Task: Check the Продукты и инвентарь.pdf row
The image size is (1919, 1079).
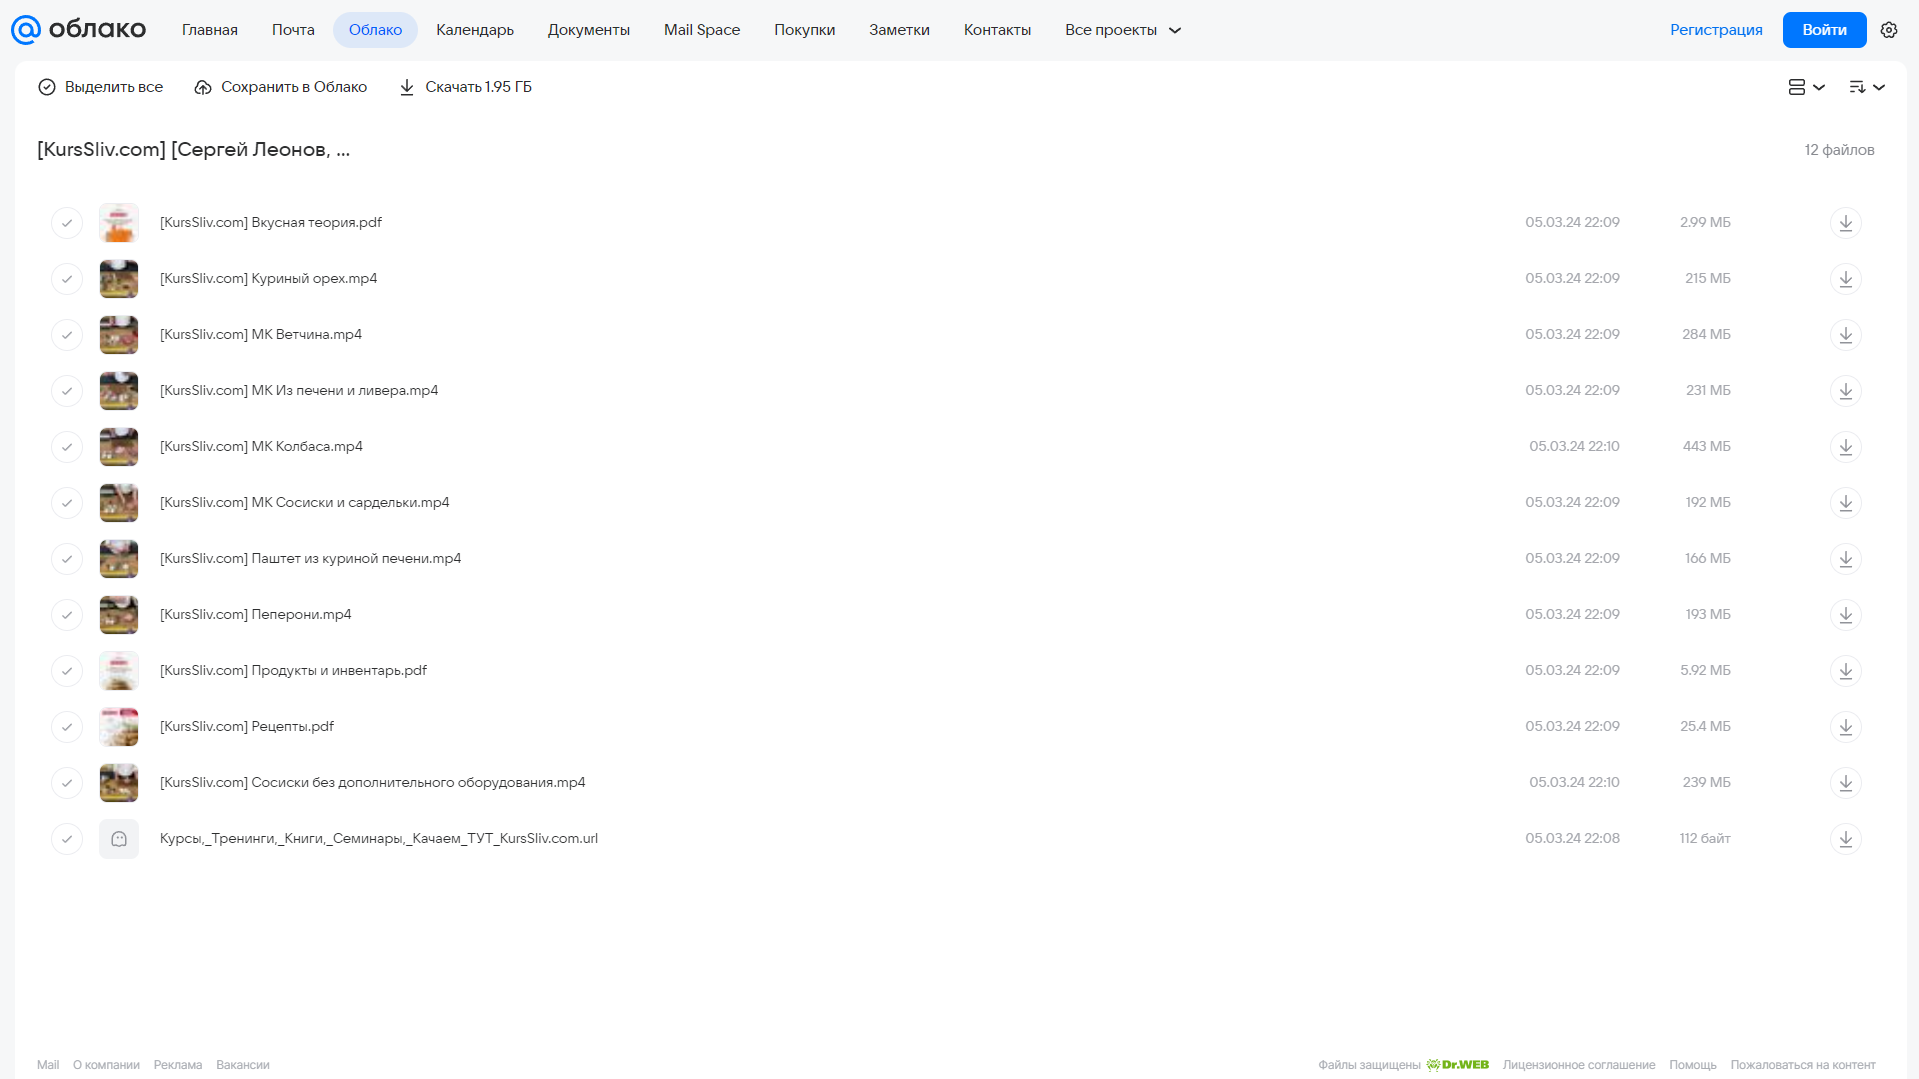Action: coord(67,671)
